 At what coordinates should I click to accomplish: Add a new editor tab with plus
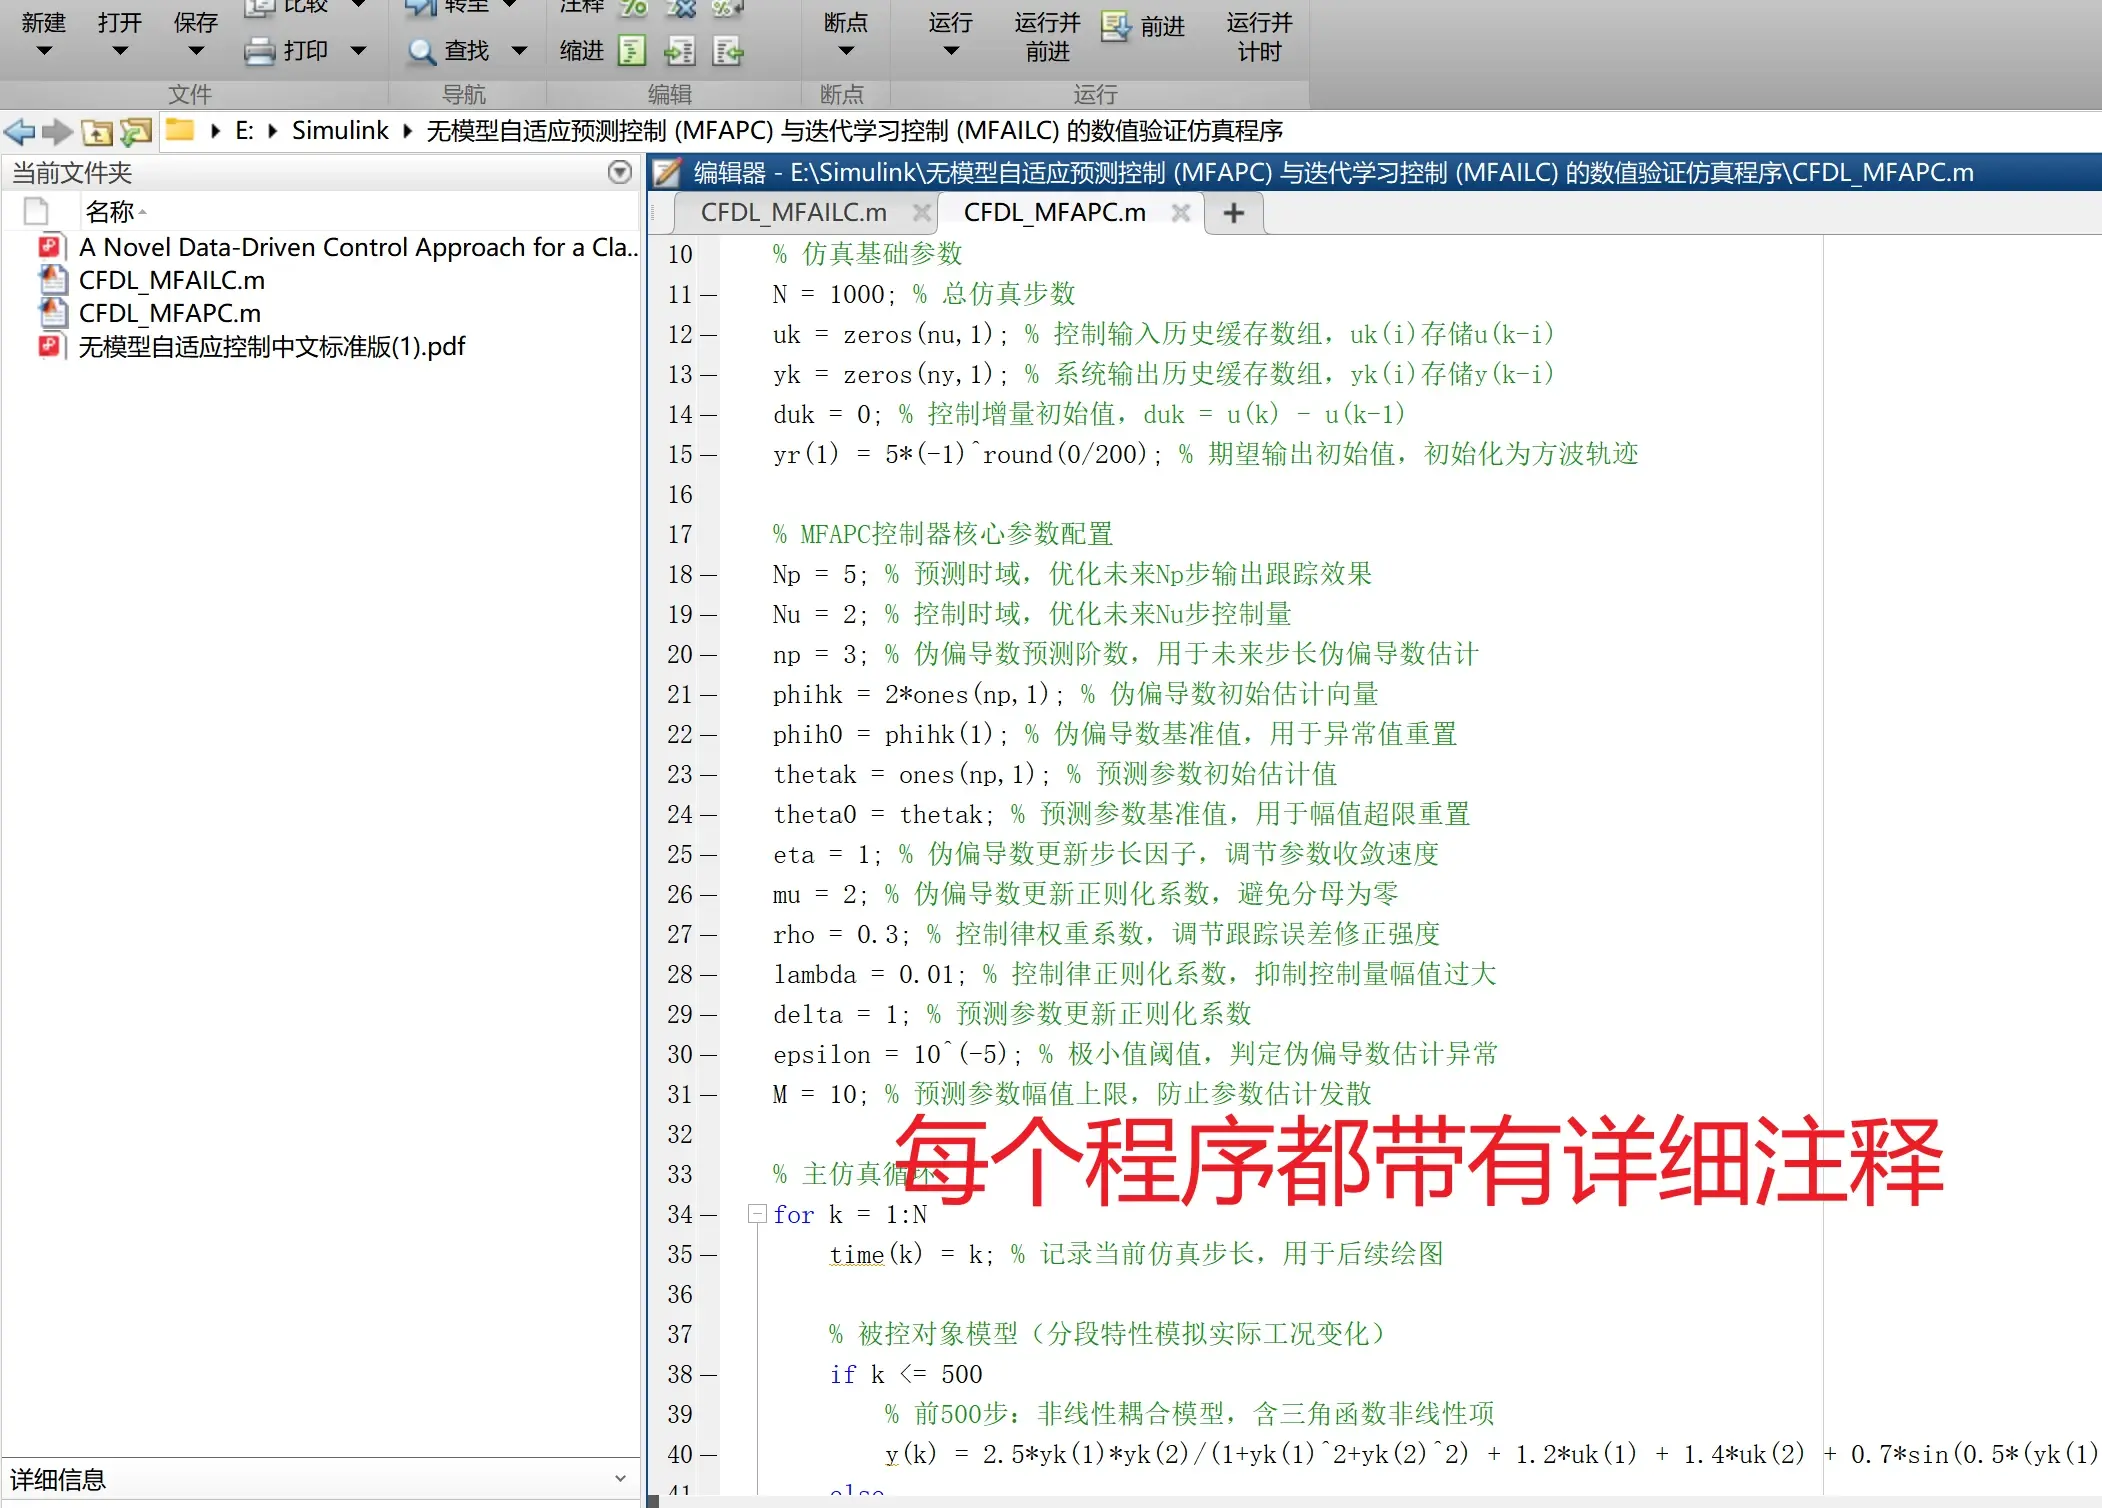pos(1234,213)
